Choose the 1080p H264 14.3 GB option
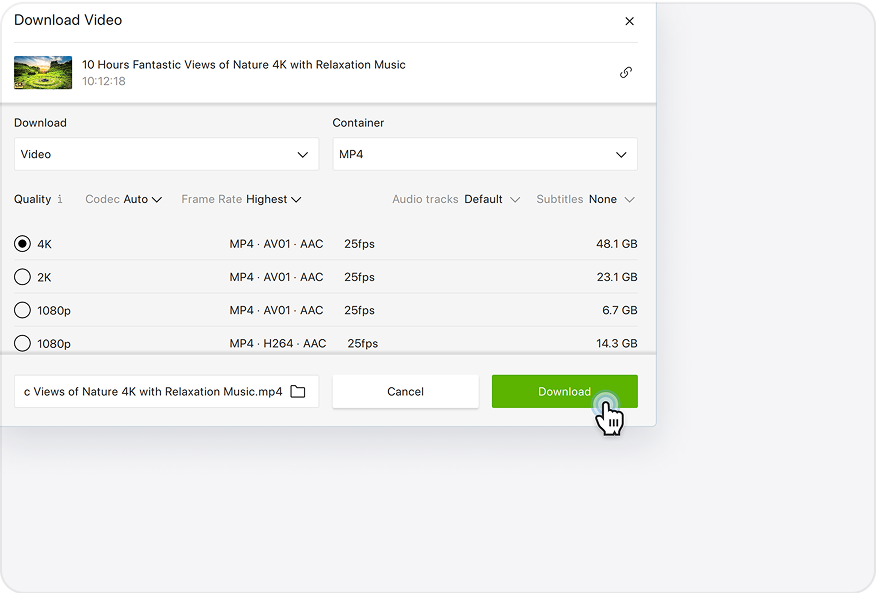 [22, 343]
